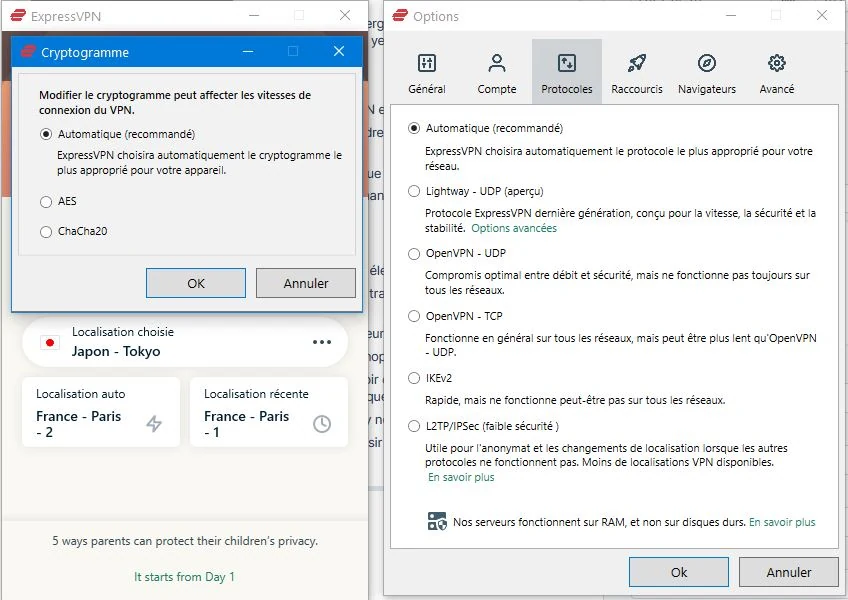
Task: Choose Lightway - UDP (aperçu) protocol
Action: pyautogui.click(x=414, y=191)
